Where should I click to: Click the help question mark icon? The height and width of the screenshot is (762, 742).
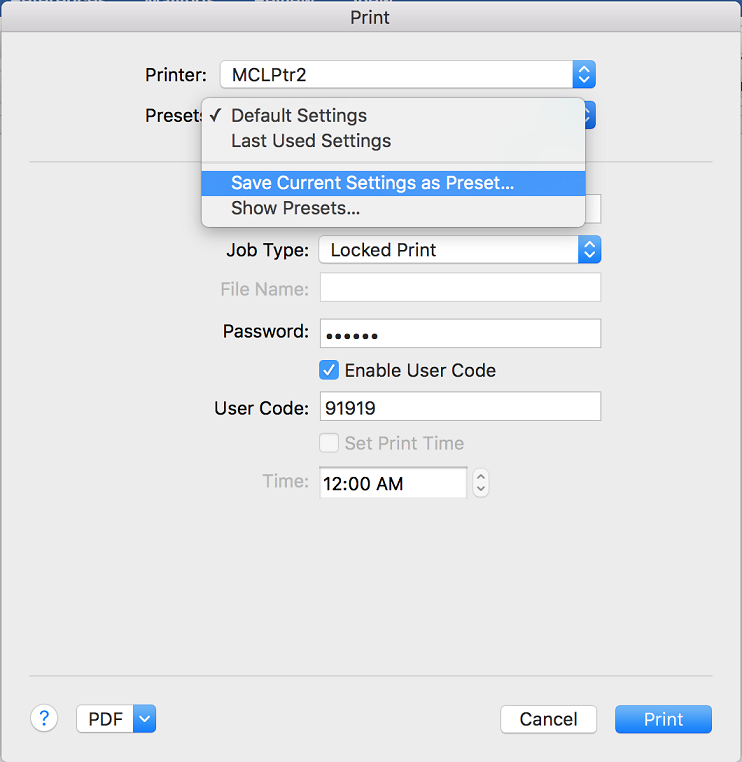pyautogui.click(x=44, y=718)
